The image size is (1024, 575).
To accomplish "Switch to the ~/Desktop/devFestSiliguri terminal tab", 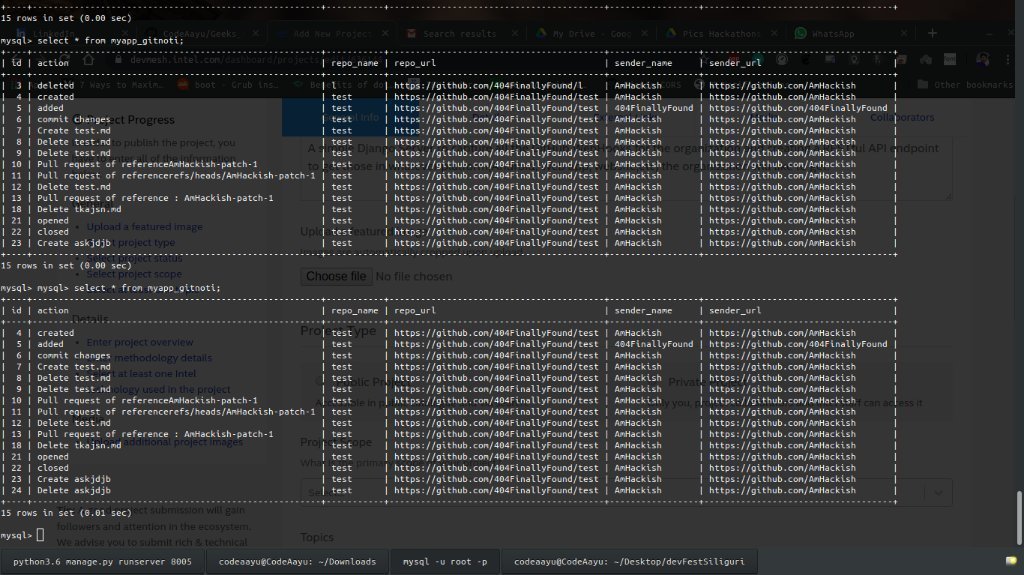I will pyautogui.click(x=629, y=561).
